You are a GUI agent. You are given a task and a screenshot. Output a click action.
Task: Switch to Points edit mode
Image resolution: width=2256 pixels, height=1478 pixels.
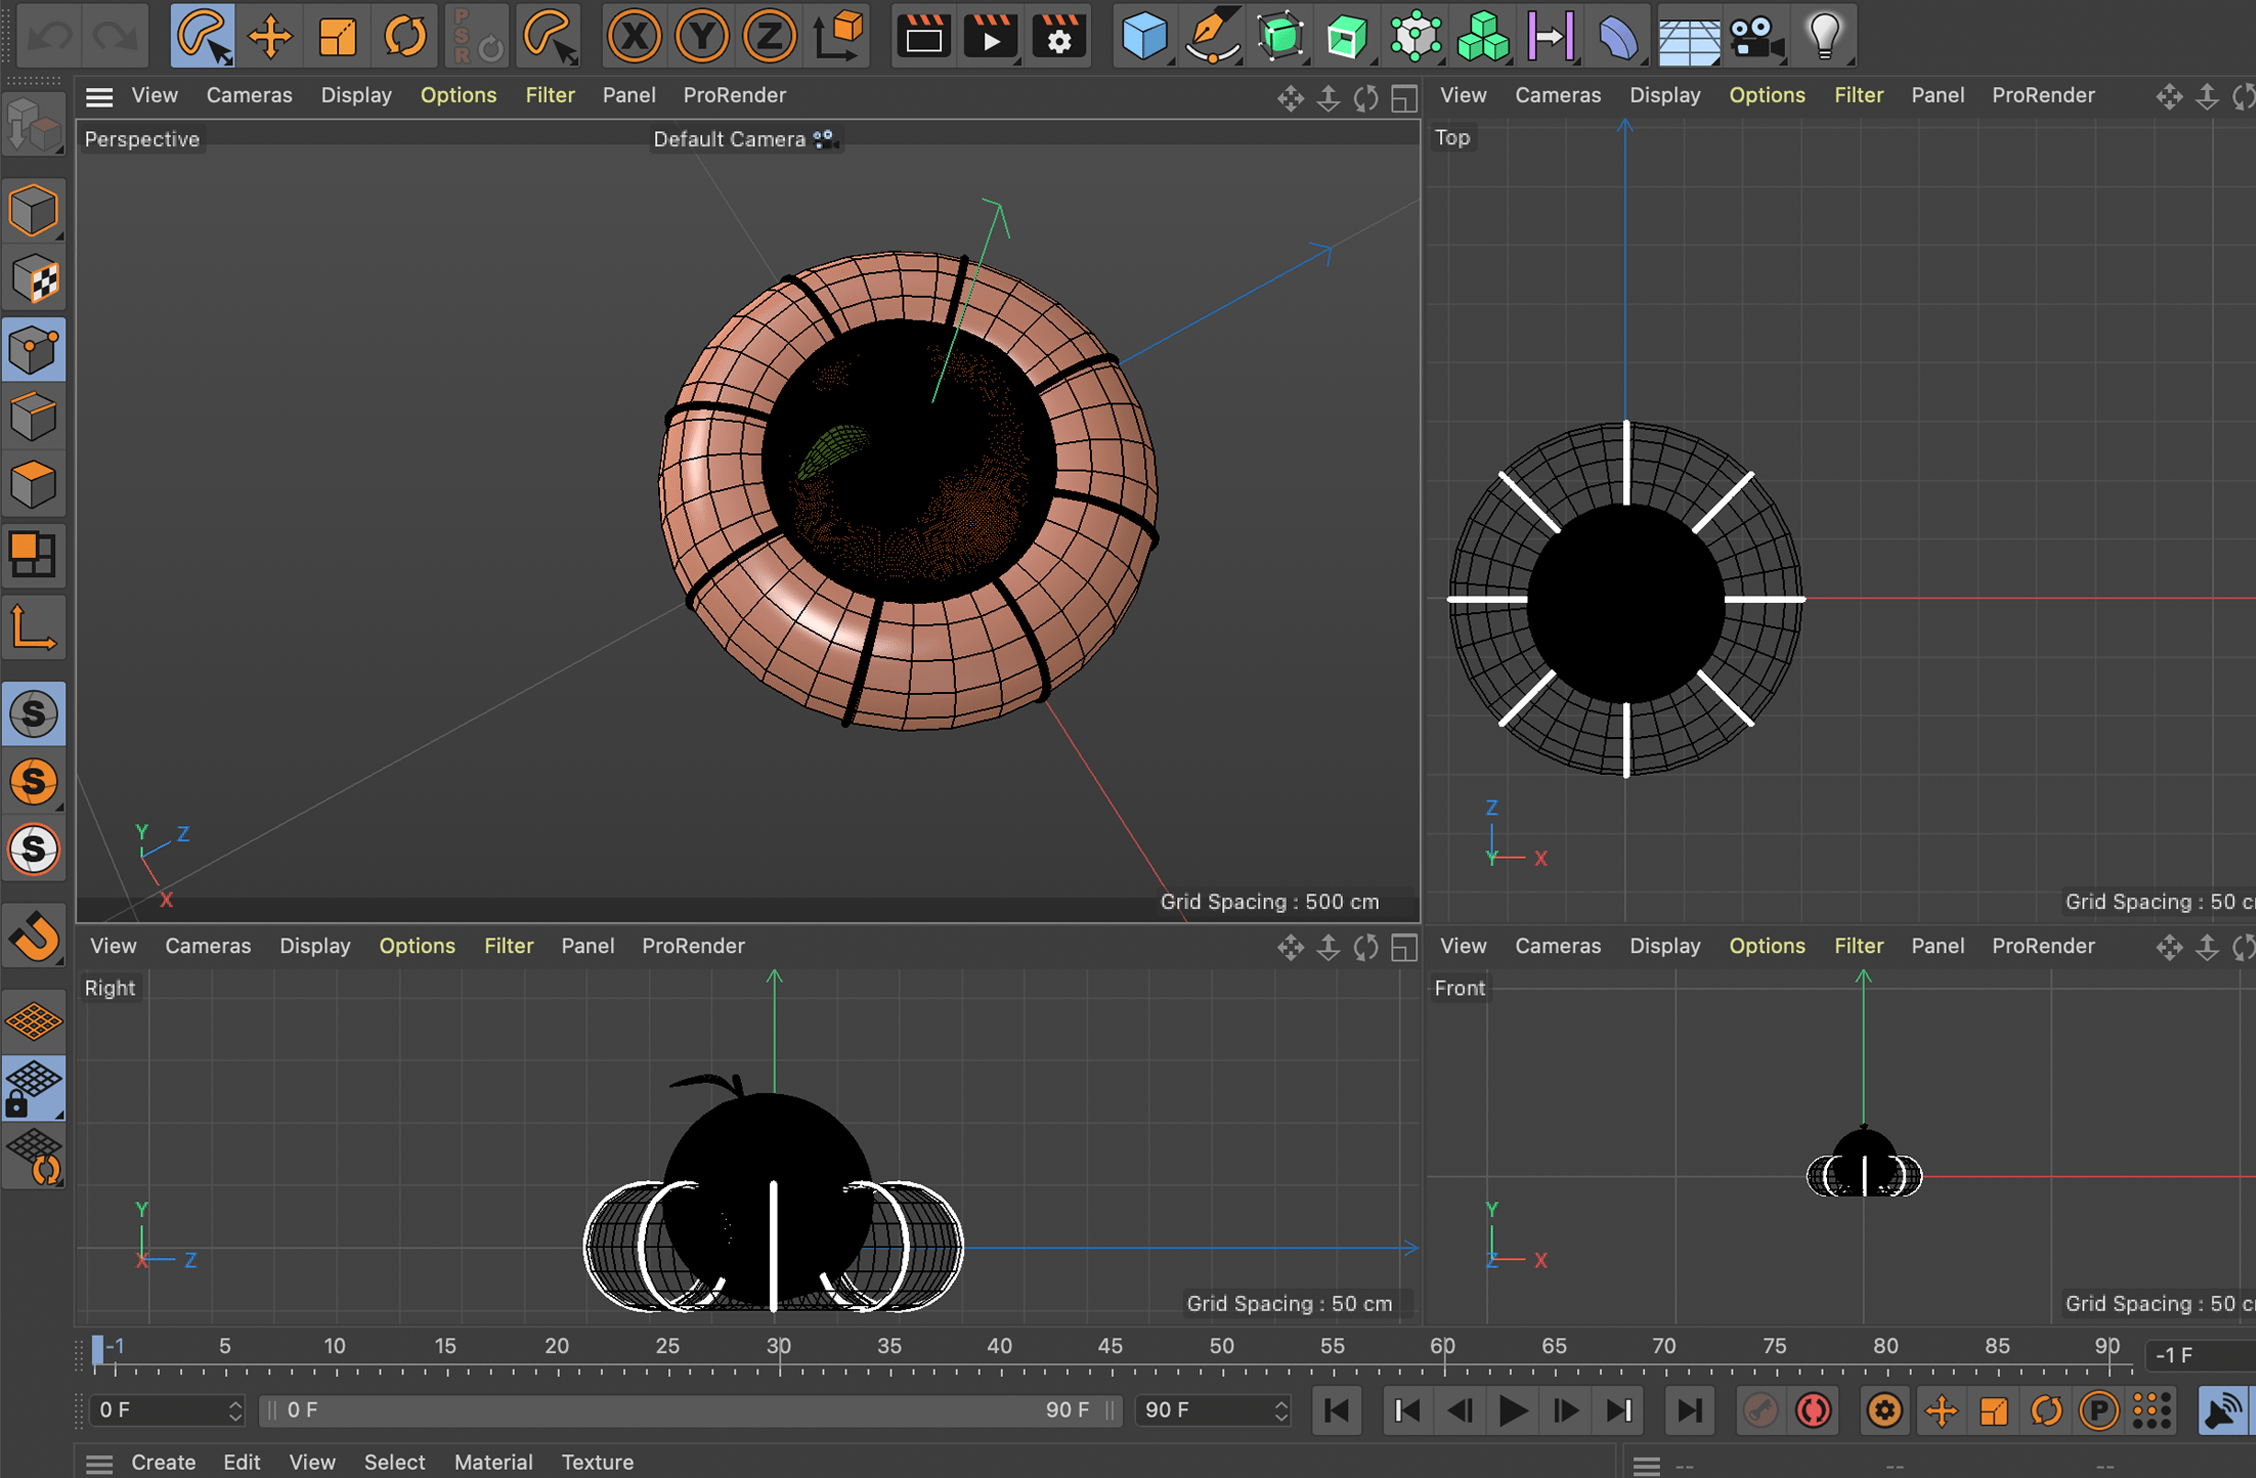pyautogui.click(x=34, y=349)
